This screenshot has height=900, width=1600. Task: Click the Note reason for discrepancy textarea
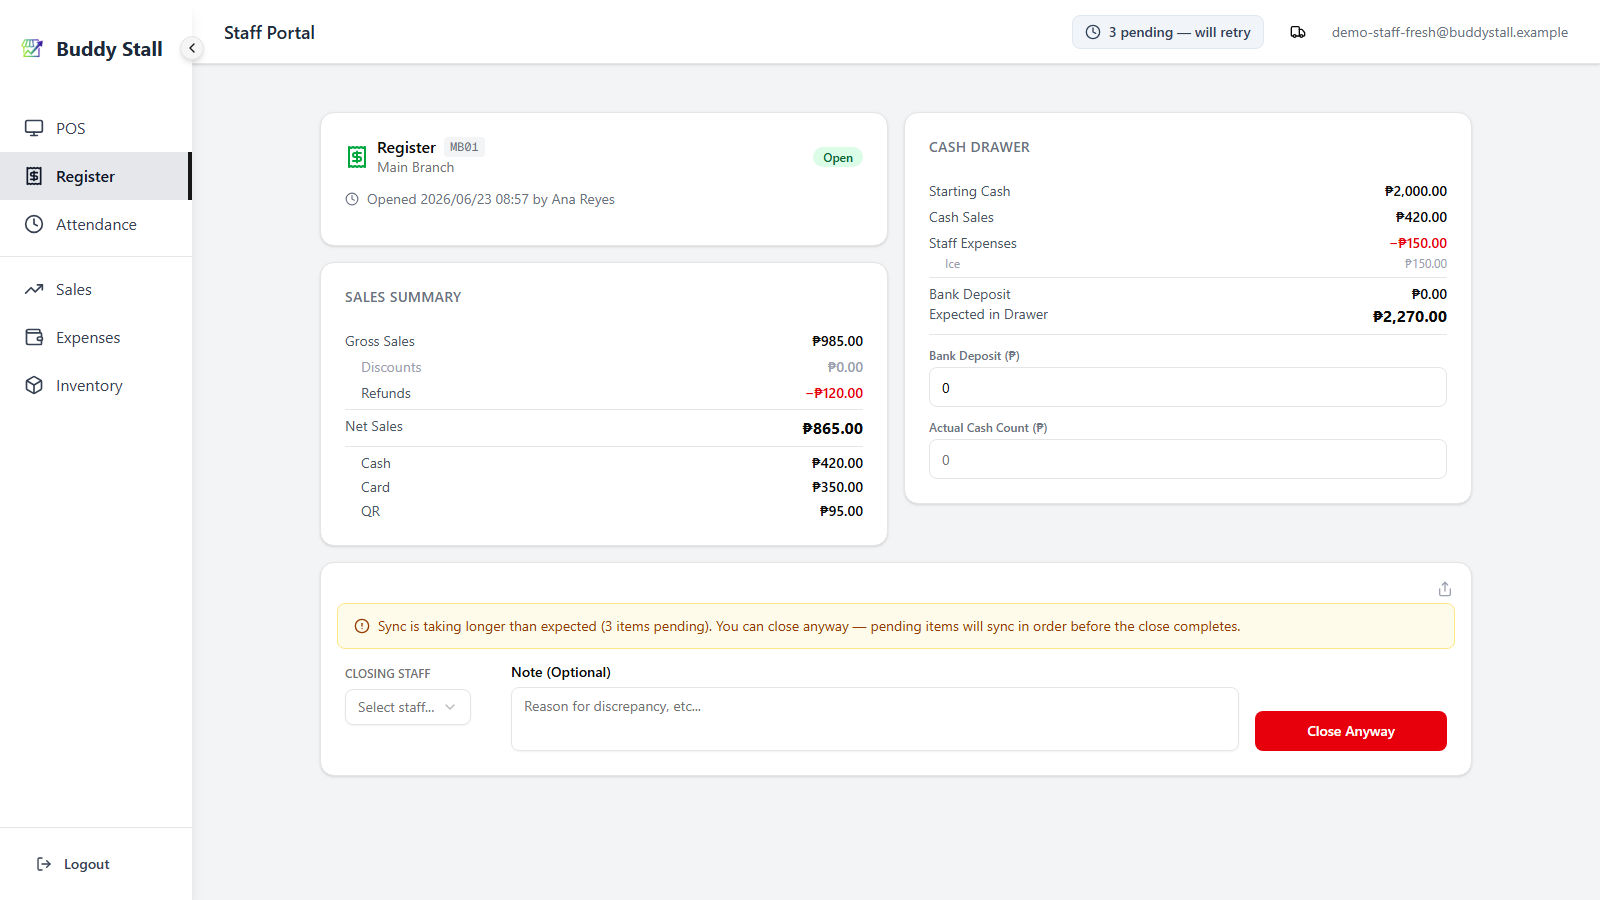(x=875, y=719)
